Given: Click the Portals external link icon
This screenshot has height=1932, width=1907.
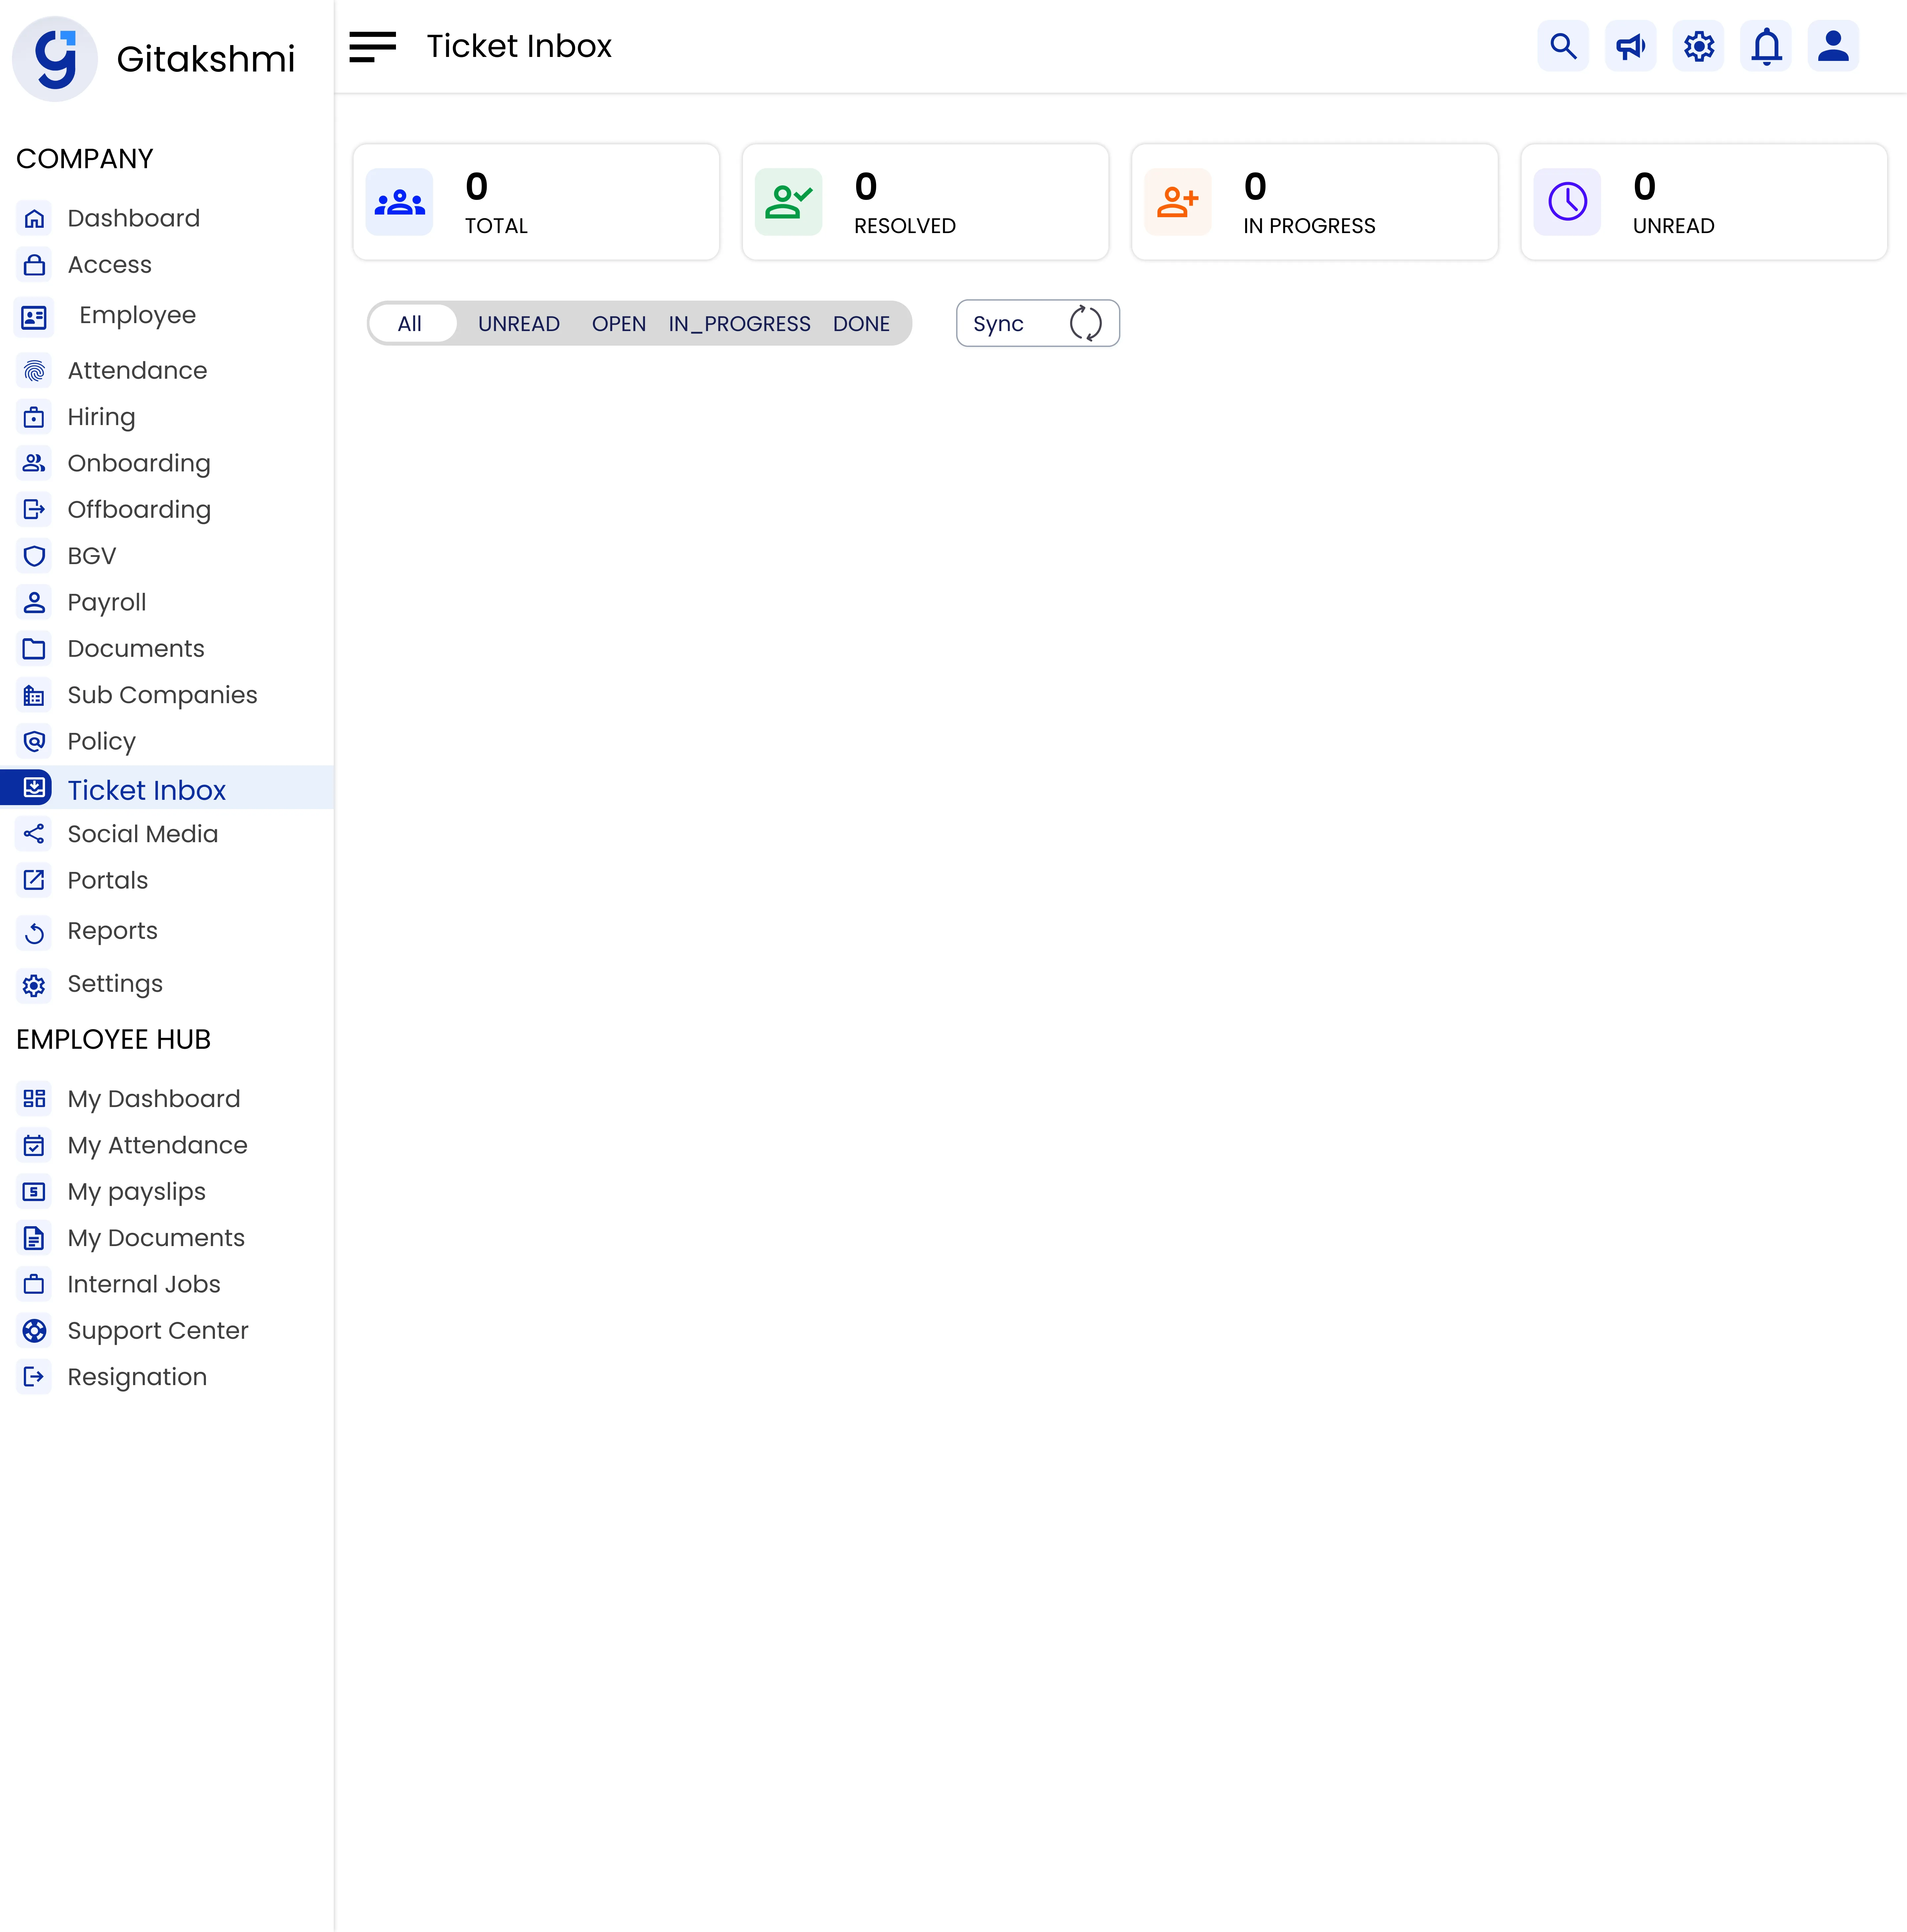Looking at the screenshot, I should pyautogui.click(x=34, y=880).
